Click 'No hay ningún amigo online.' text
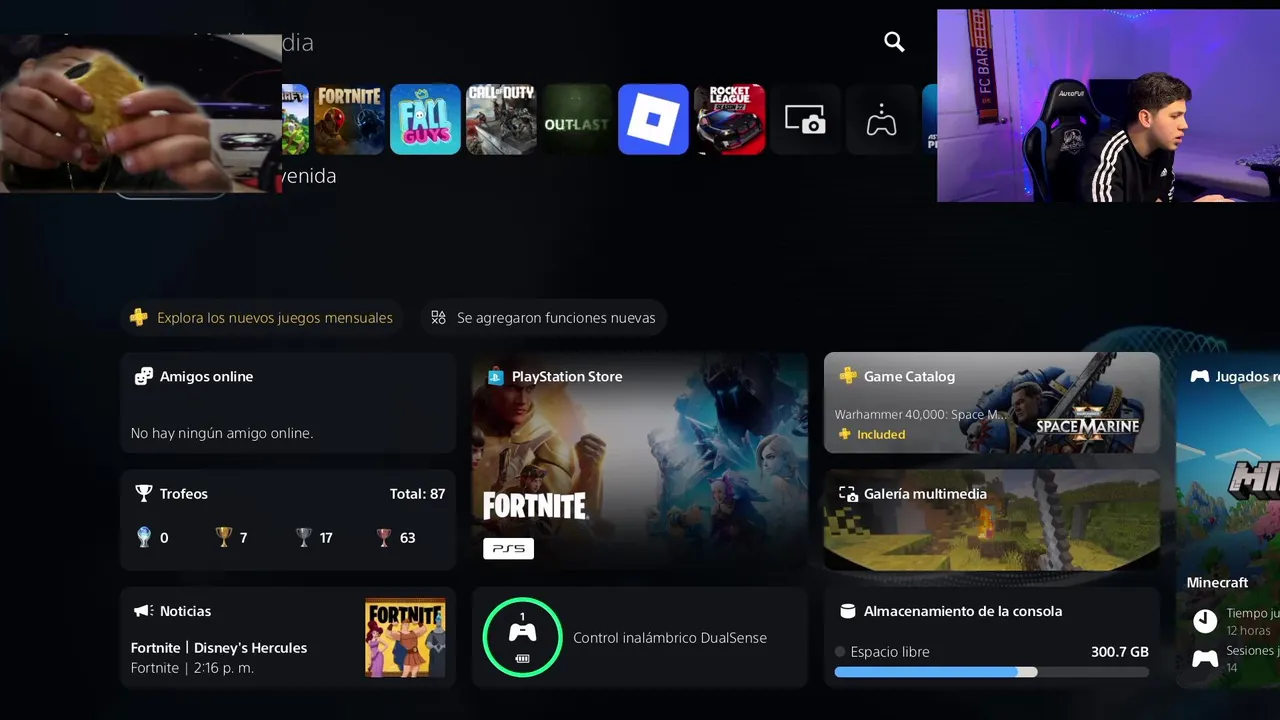The height and width of the screenshot is (720, 1280). [222, 433]
